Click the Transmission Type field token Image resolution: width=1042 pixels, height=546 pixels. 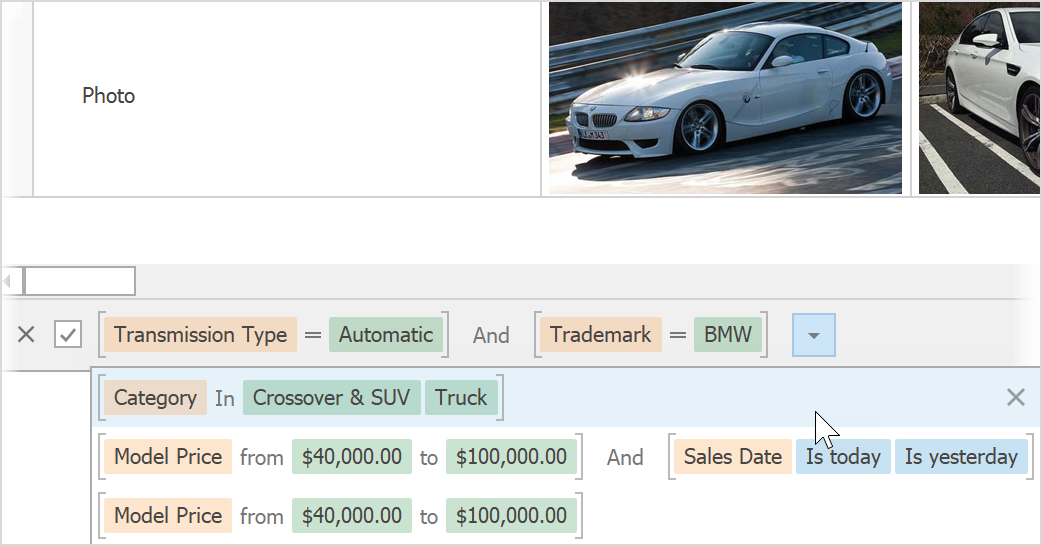pyautogui.click(x=200, y=335)
